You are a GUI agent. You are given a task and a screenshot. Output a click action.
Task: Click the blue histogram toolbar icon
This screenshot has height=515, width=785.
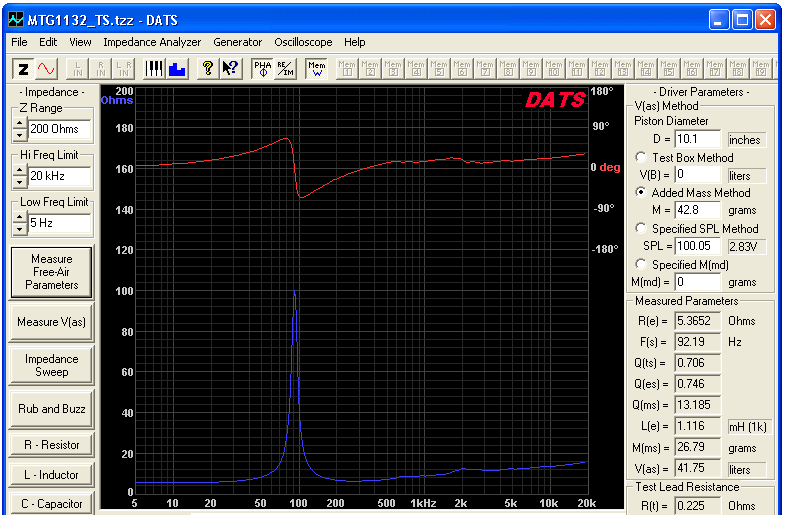pyautogui.click(x=177, y=69)
